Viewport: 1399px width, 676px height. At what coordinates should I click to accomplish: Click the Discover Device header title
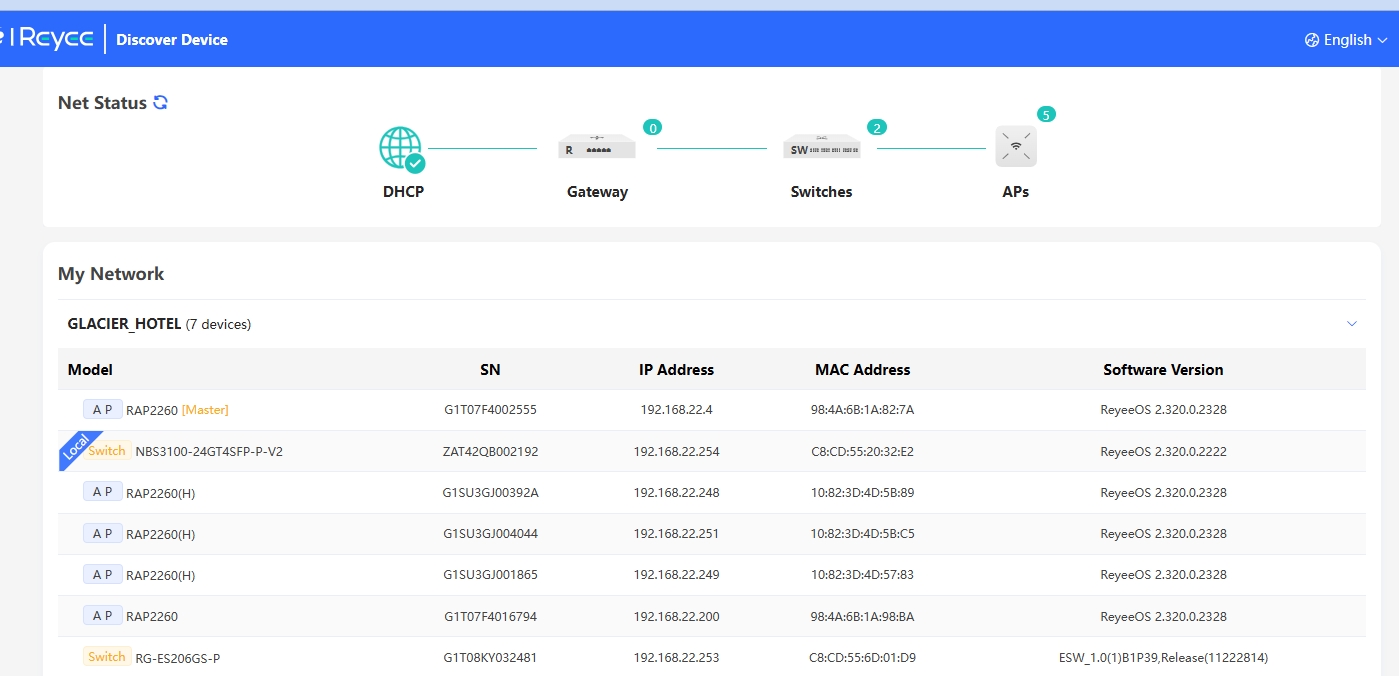[x=172, y=40]
